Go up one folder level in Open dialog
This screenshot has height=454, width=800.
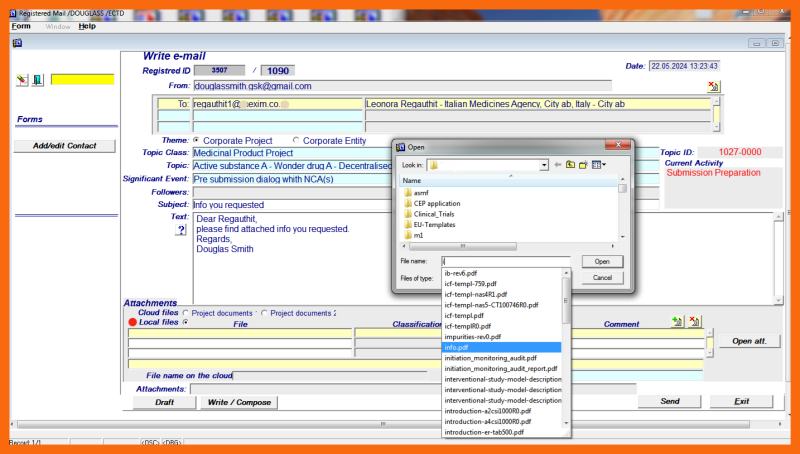click(x=570, y=165)
